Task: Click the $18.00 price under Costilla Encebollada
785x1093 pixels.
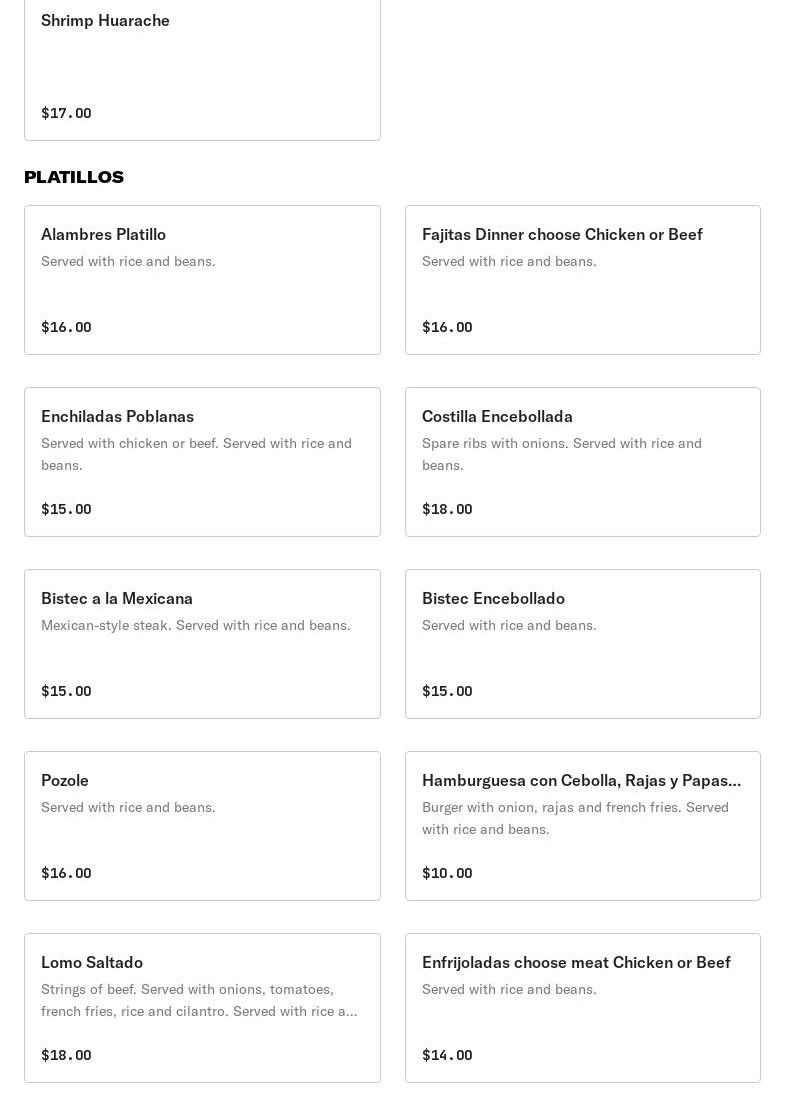Action: point(447,510)
